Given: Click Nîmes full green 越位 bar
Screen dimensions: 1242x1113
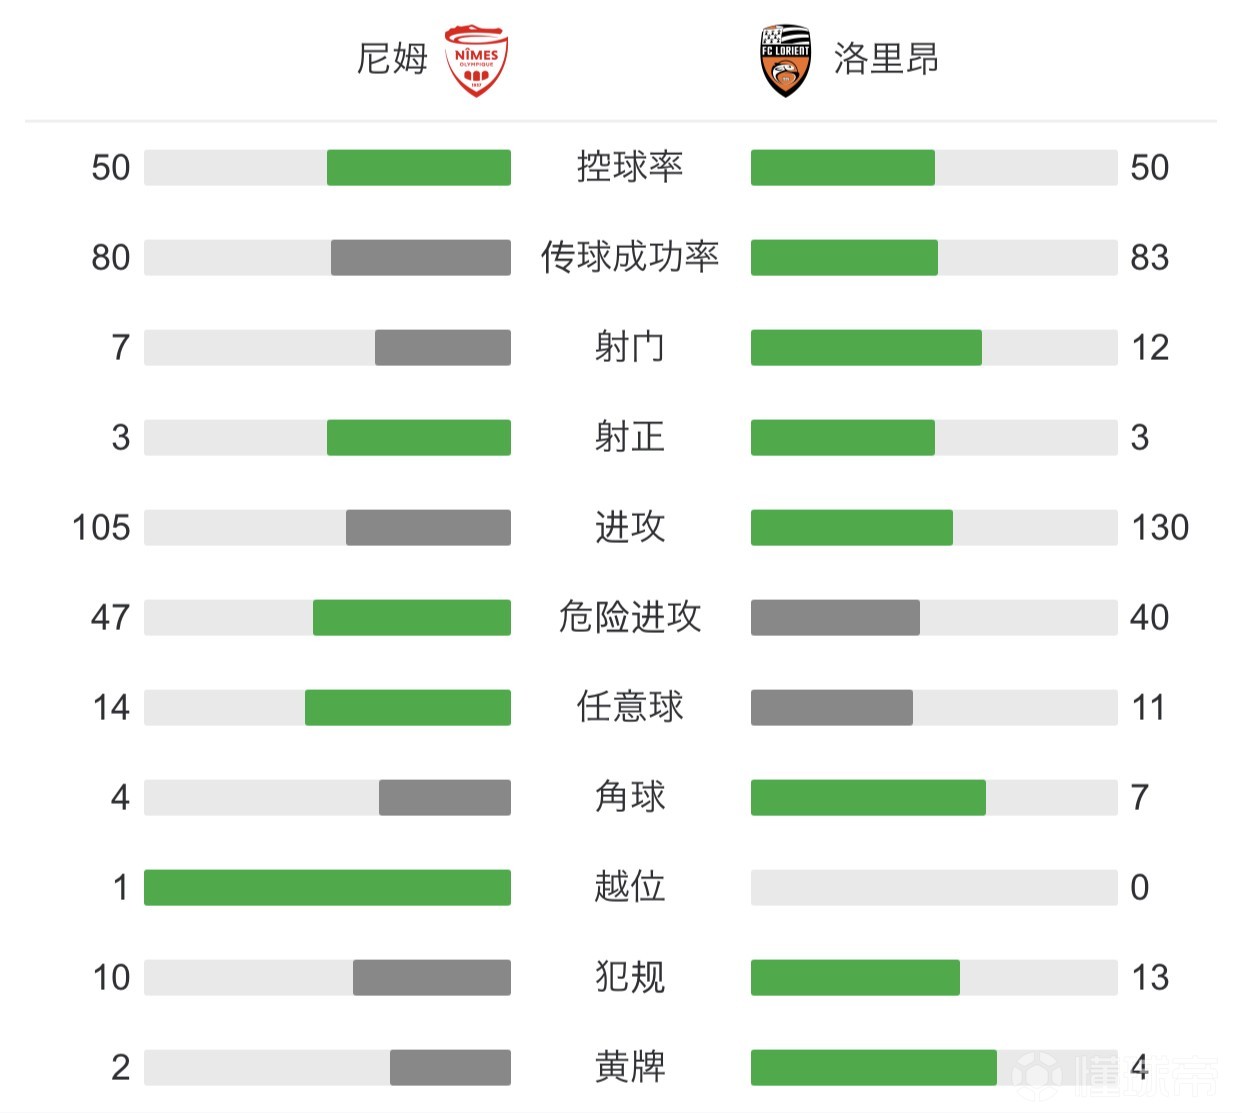Looking at the screenshot, I should pos(327,887).
